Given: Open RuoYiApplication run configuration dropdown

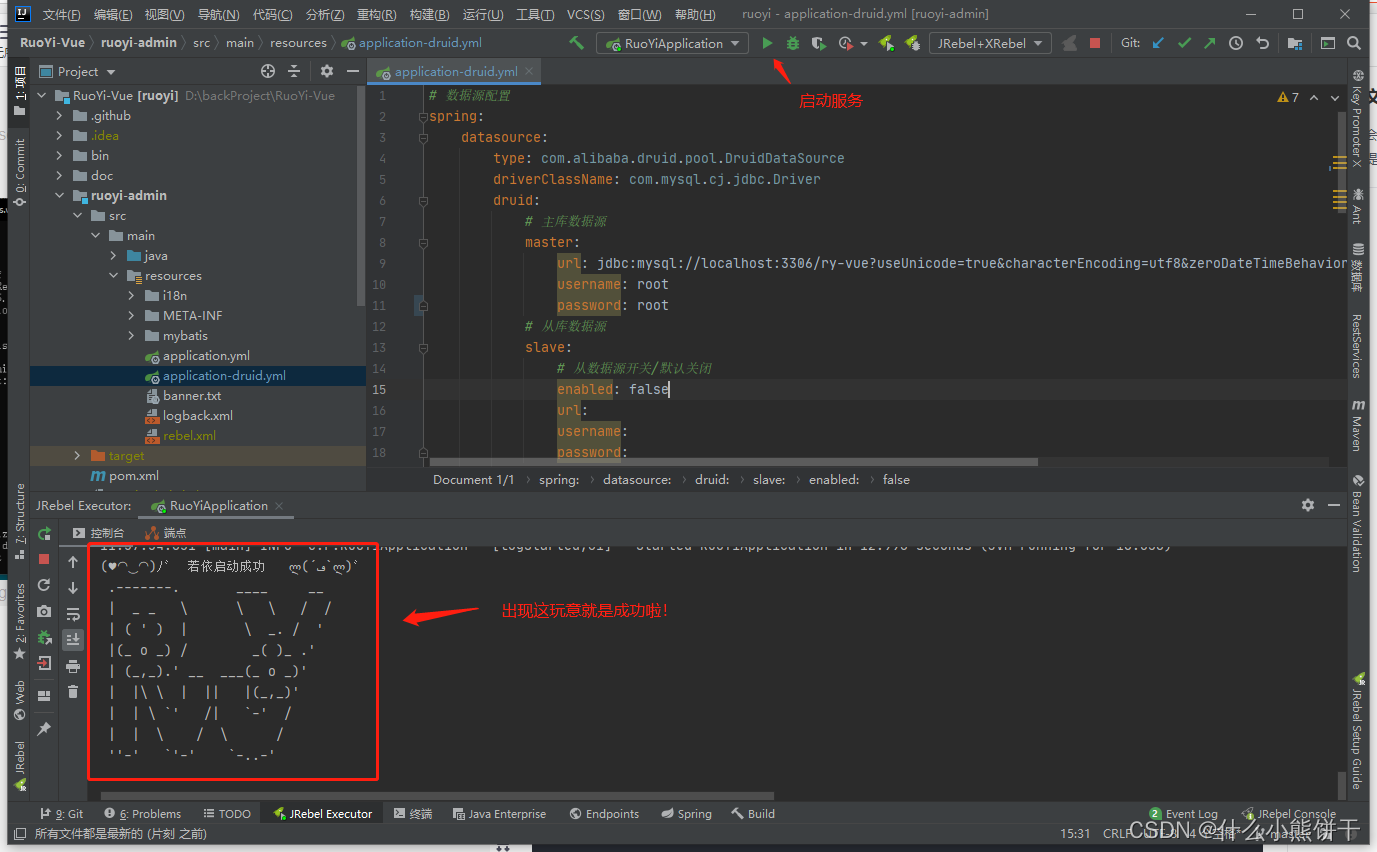Looking at the screenshot, I should tap(673, 43).
